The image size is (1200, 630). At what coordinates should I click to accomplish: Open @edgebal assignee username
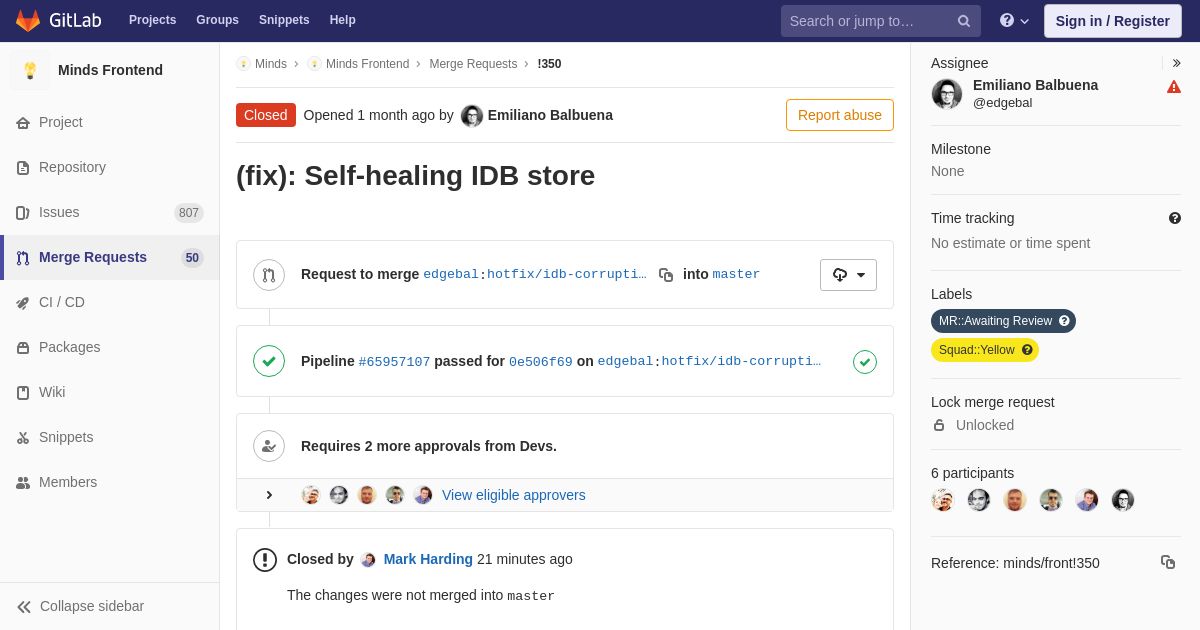pyautogui.click(x=1003, y=103)
